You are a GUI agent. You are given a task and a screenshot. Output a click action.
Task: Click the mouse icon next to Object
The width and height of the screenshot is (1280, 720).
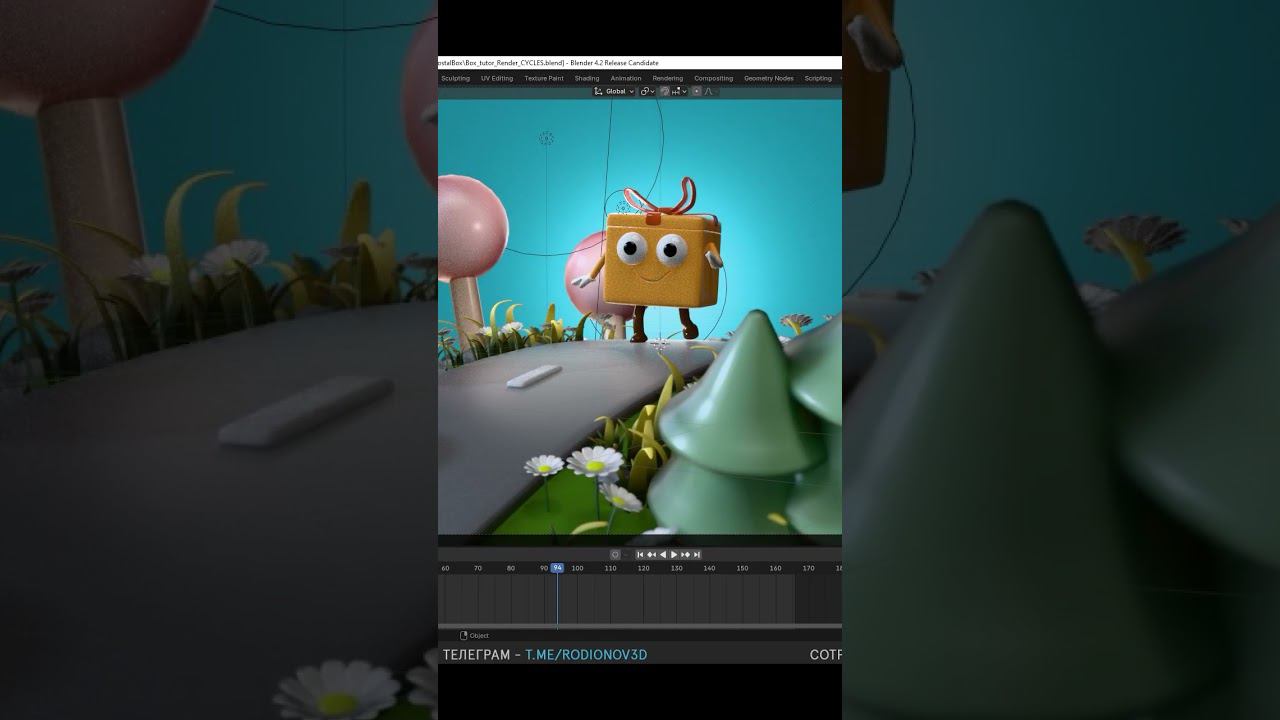coord(463,635)
